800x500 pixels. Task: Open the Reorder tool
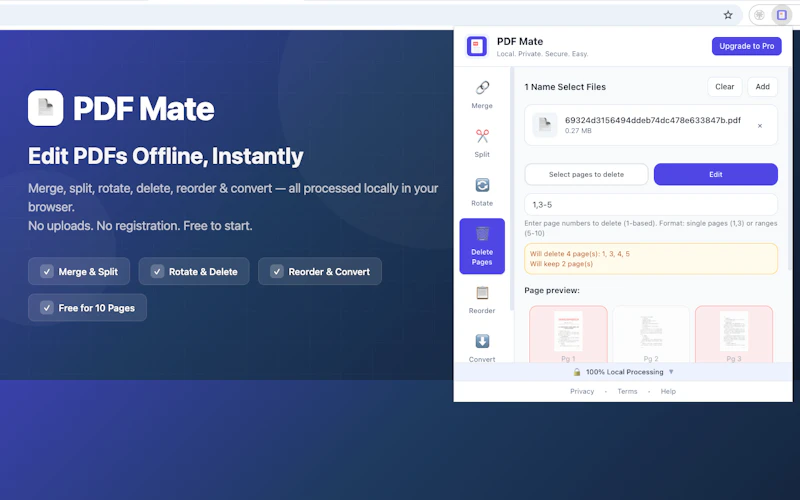point(482,299)
